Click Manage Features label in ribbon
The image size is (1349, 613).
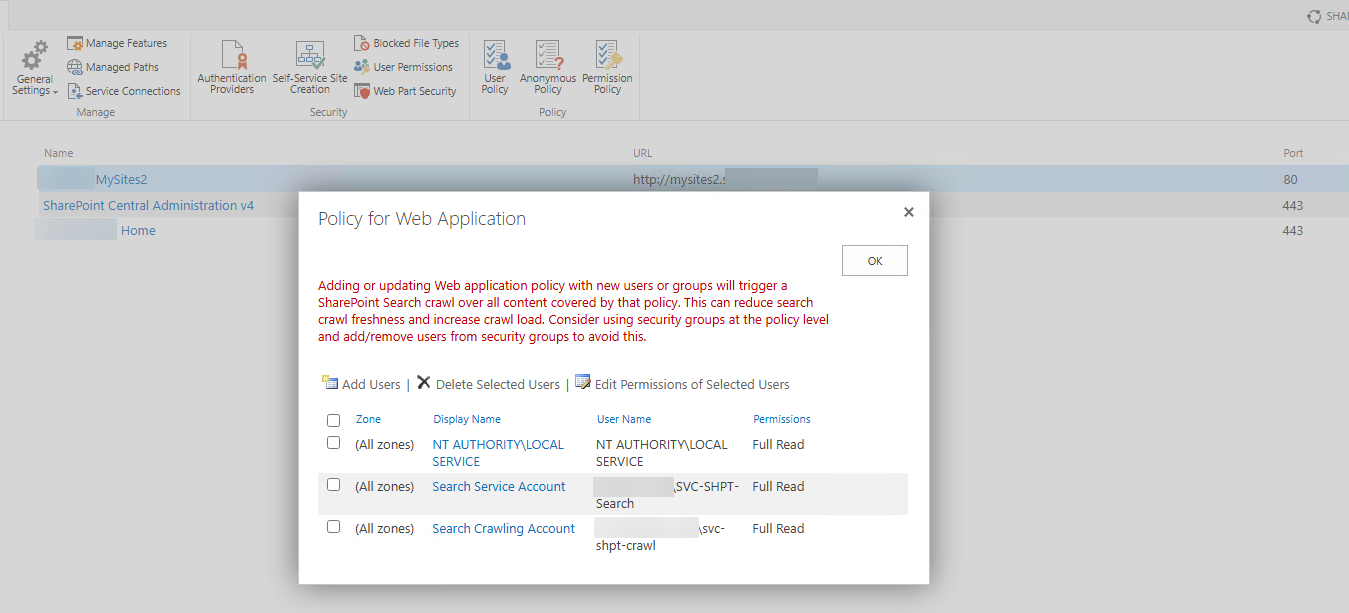tap(127, 44)
